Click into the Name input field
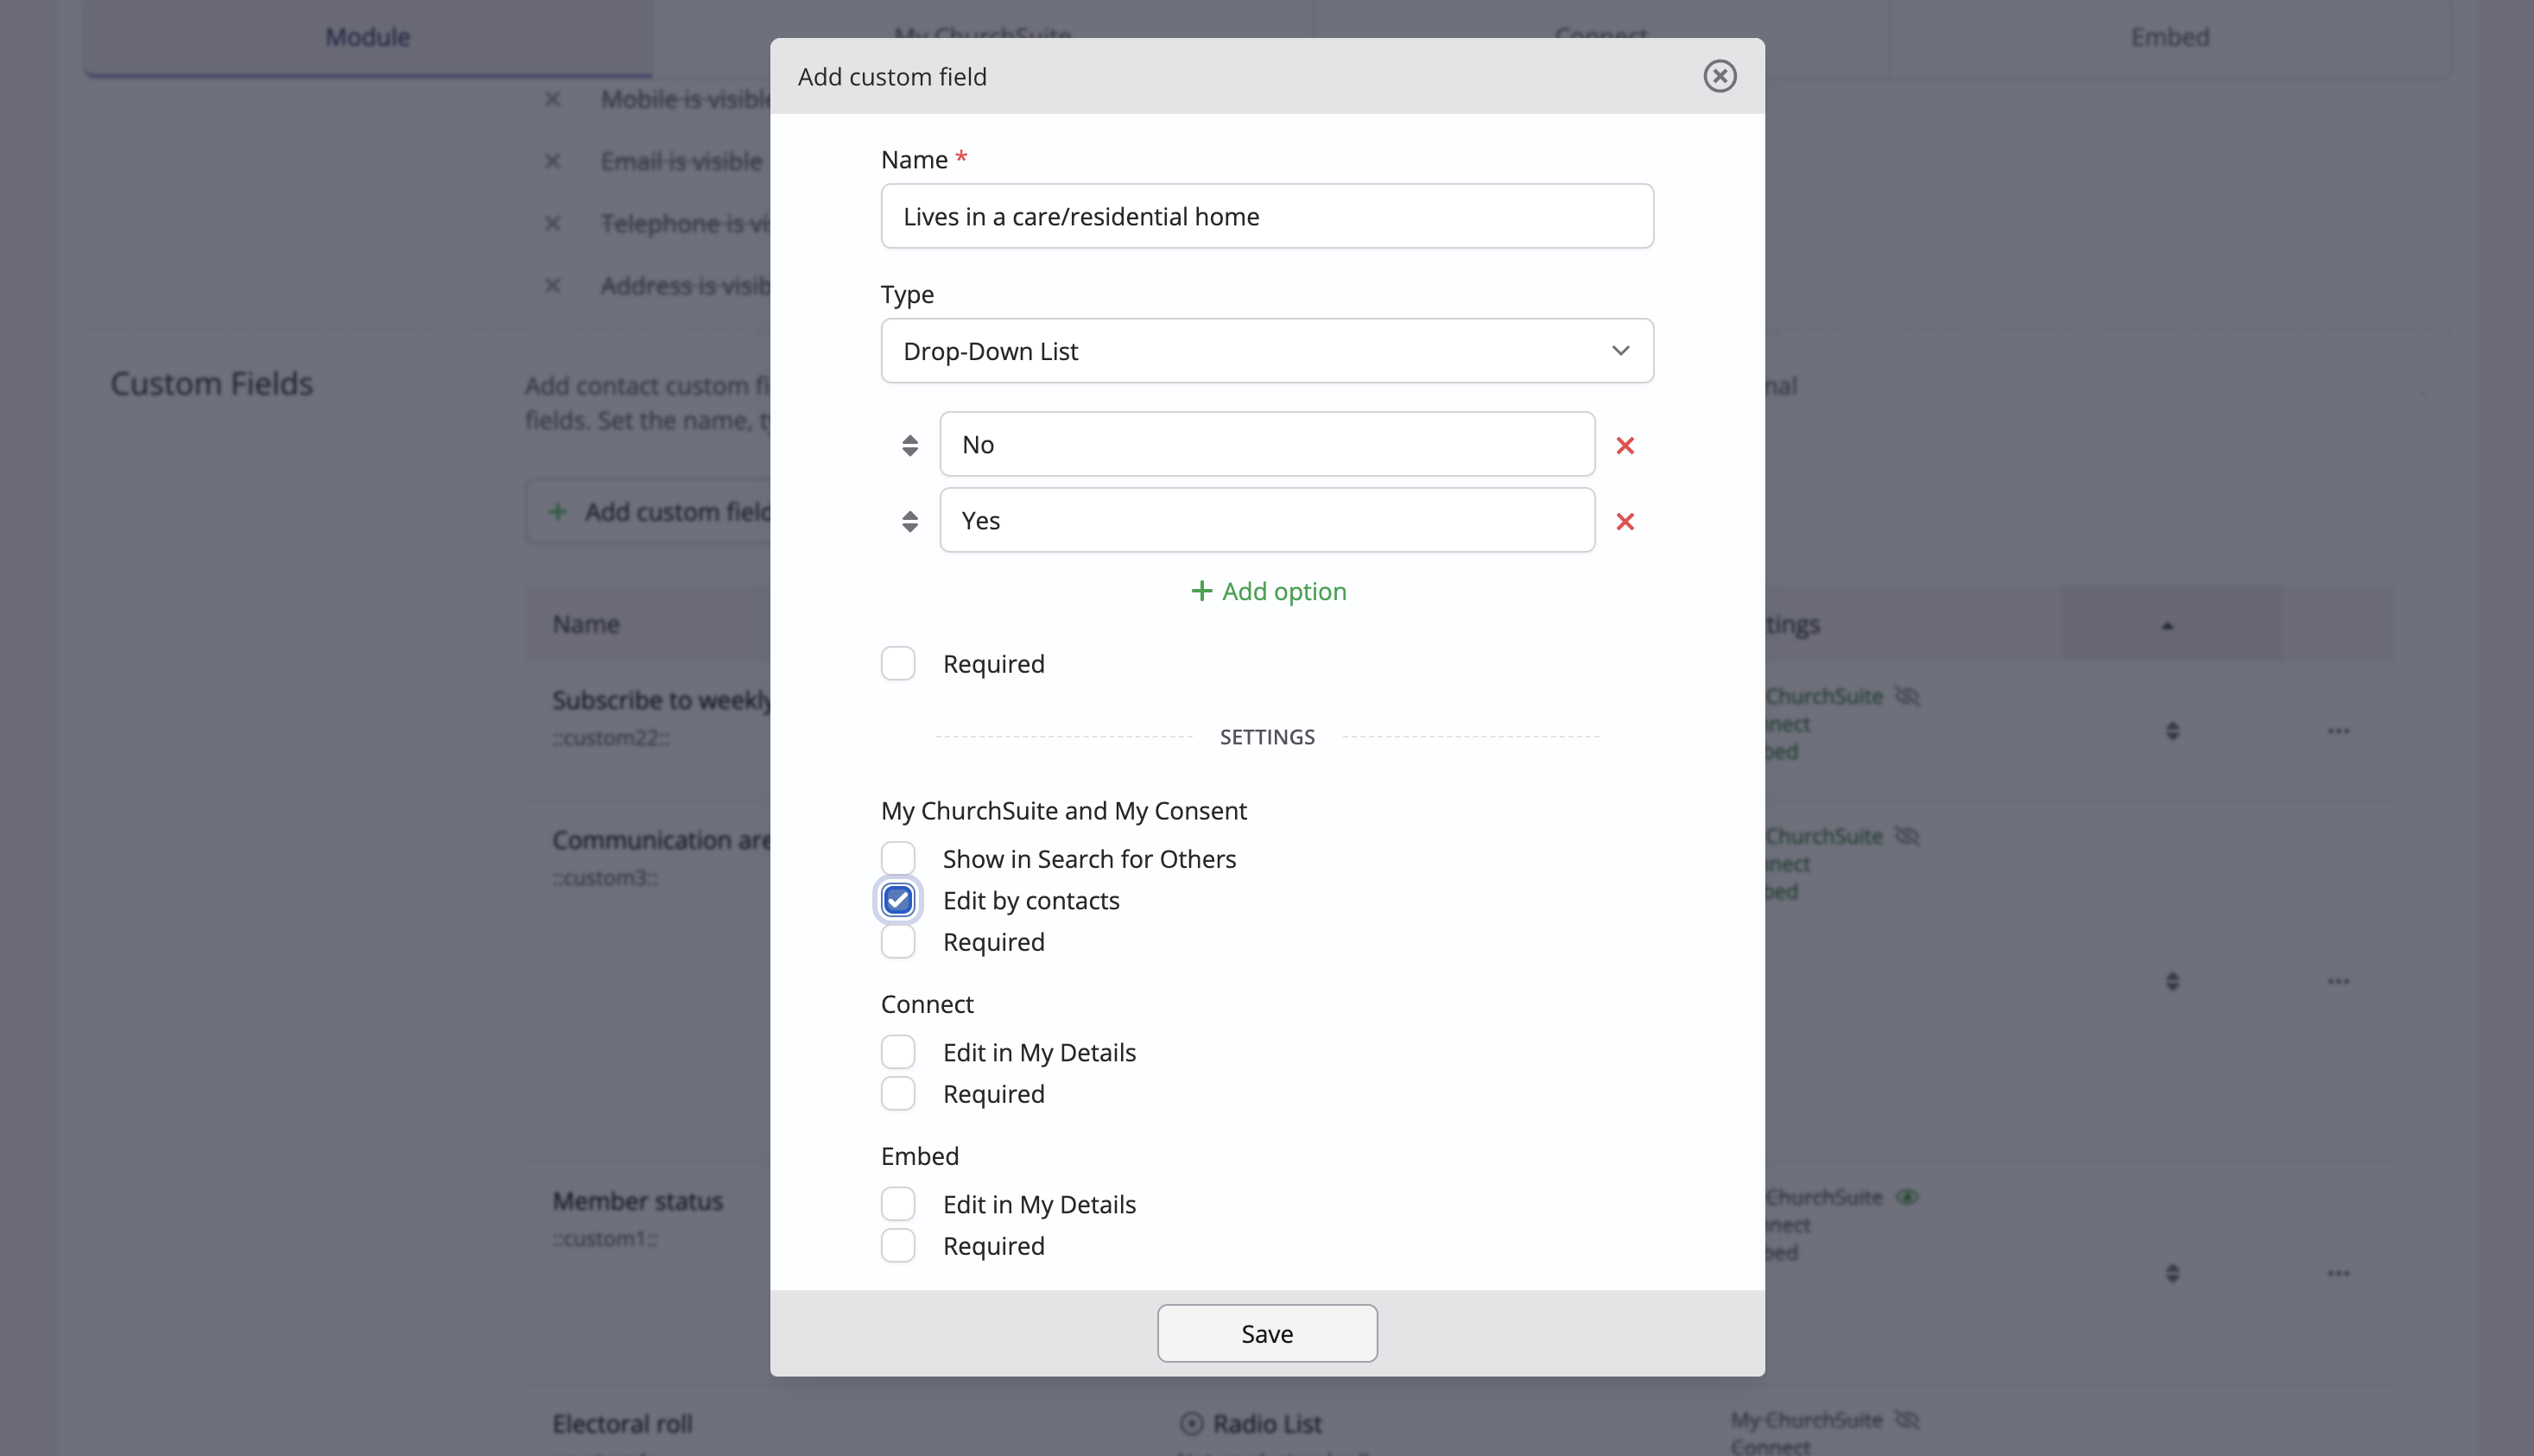Image resolution: width=2534 pixels, height=1456 pixels. click(1266, 216)
